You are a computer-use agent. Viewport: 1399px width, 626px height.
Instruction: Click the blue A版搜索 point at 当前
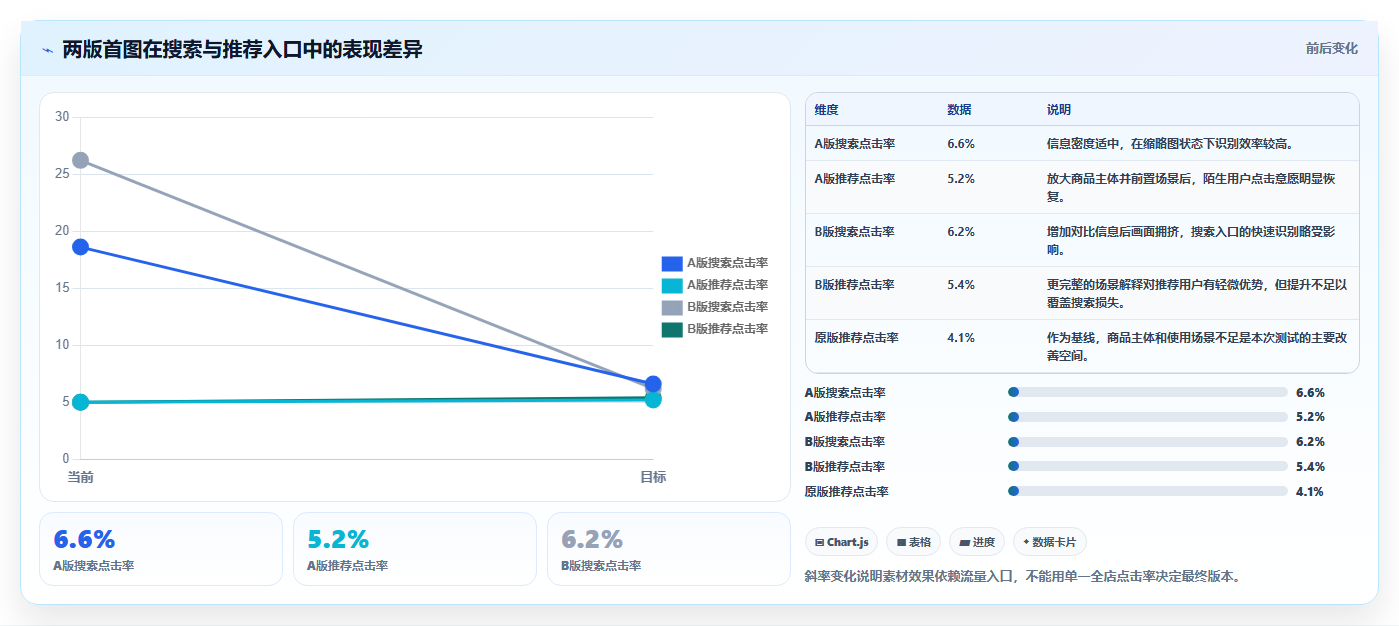tap(81, 247)
